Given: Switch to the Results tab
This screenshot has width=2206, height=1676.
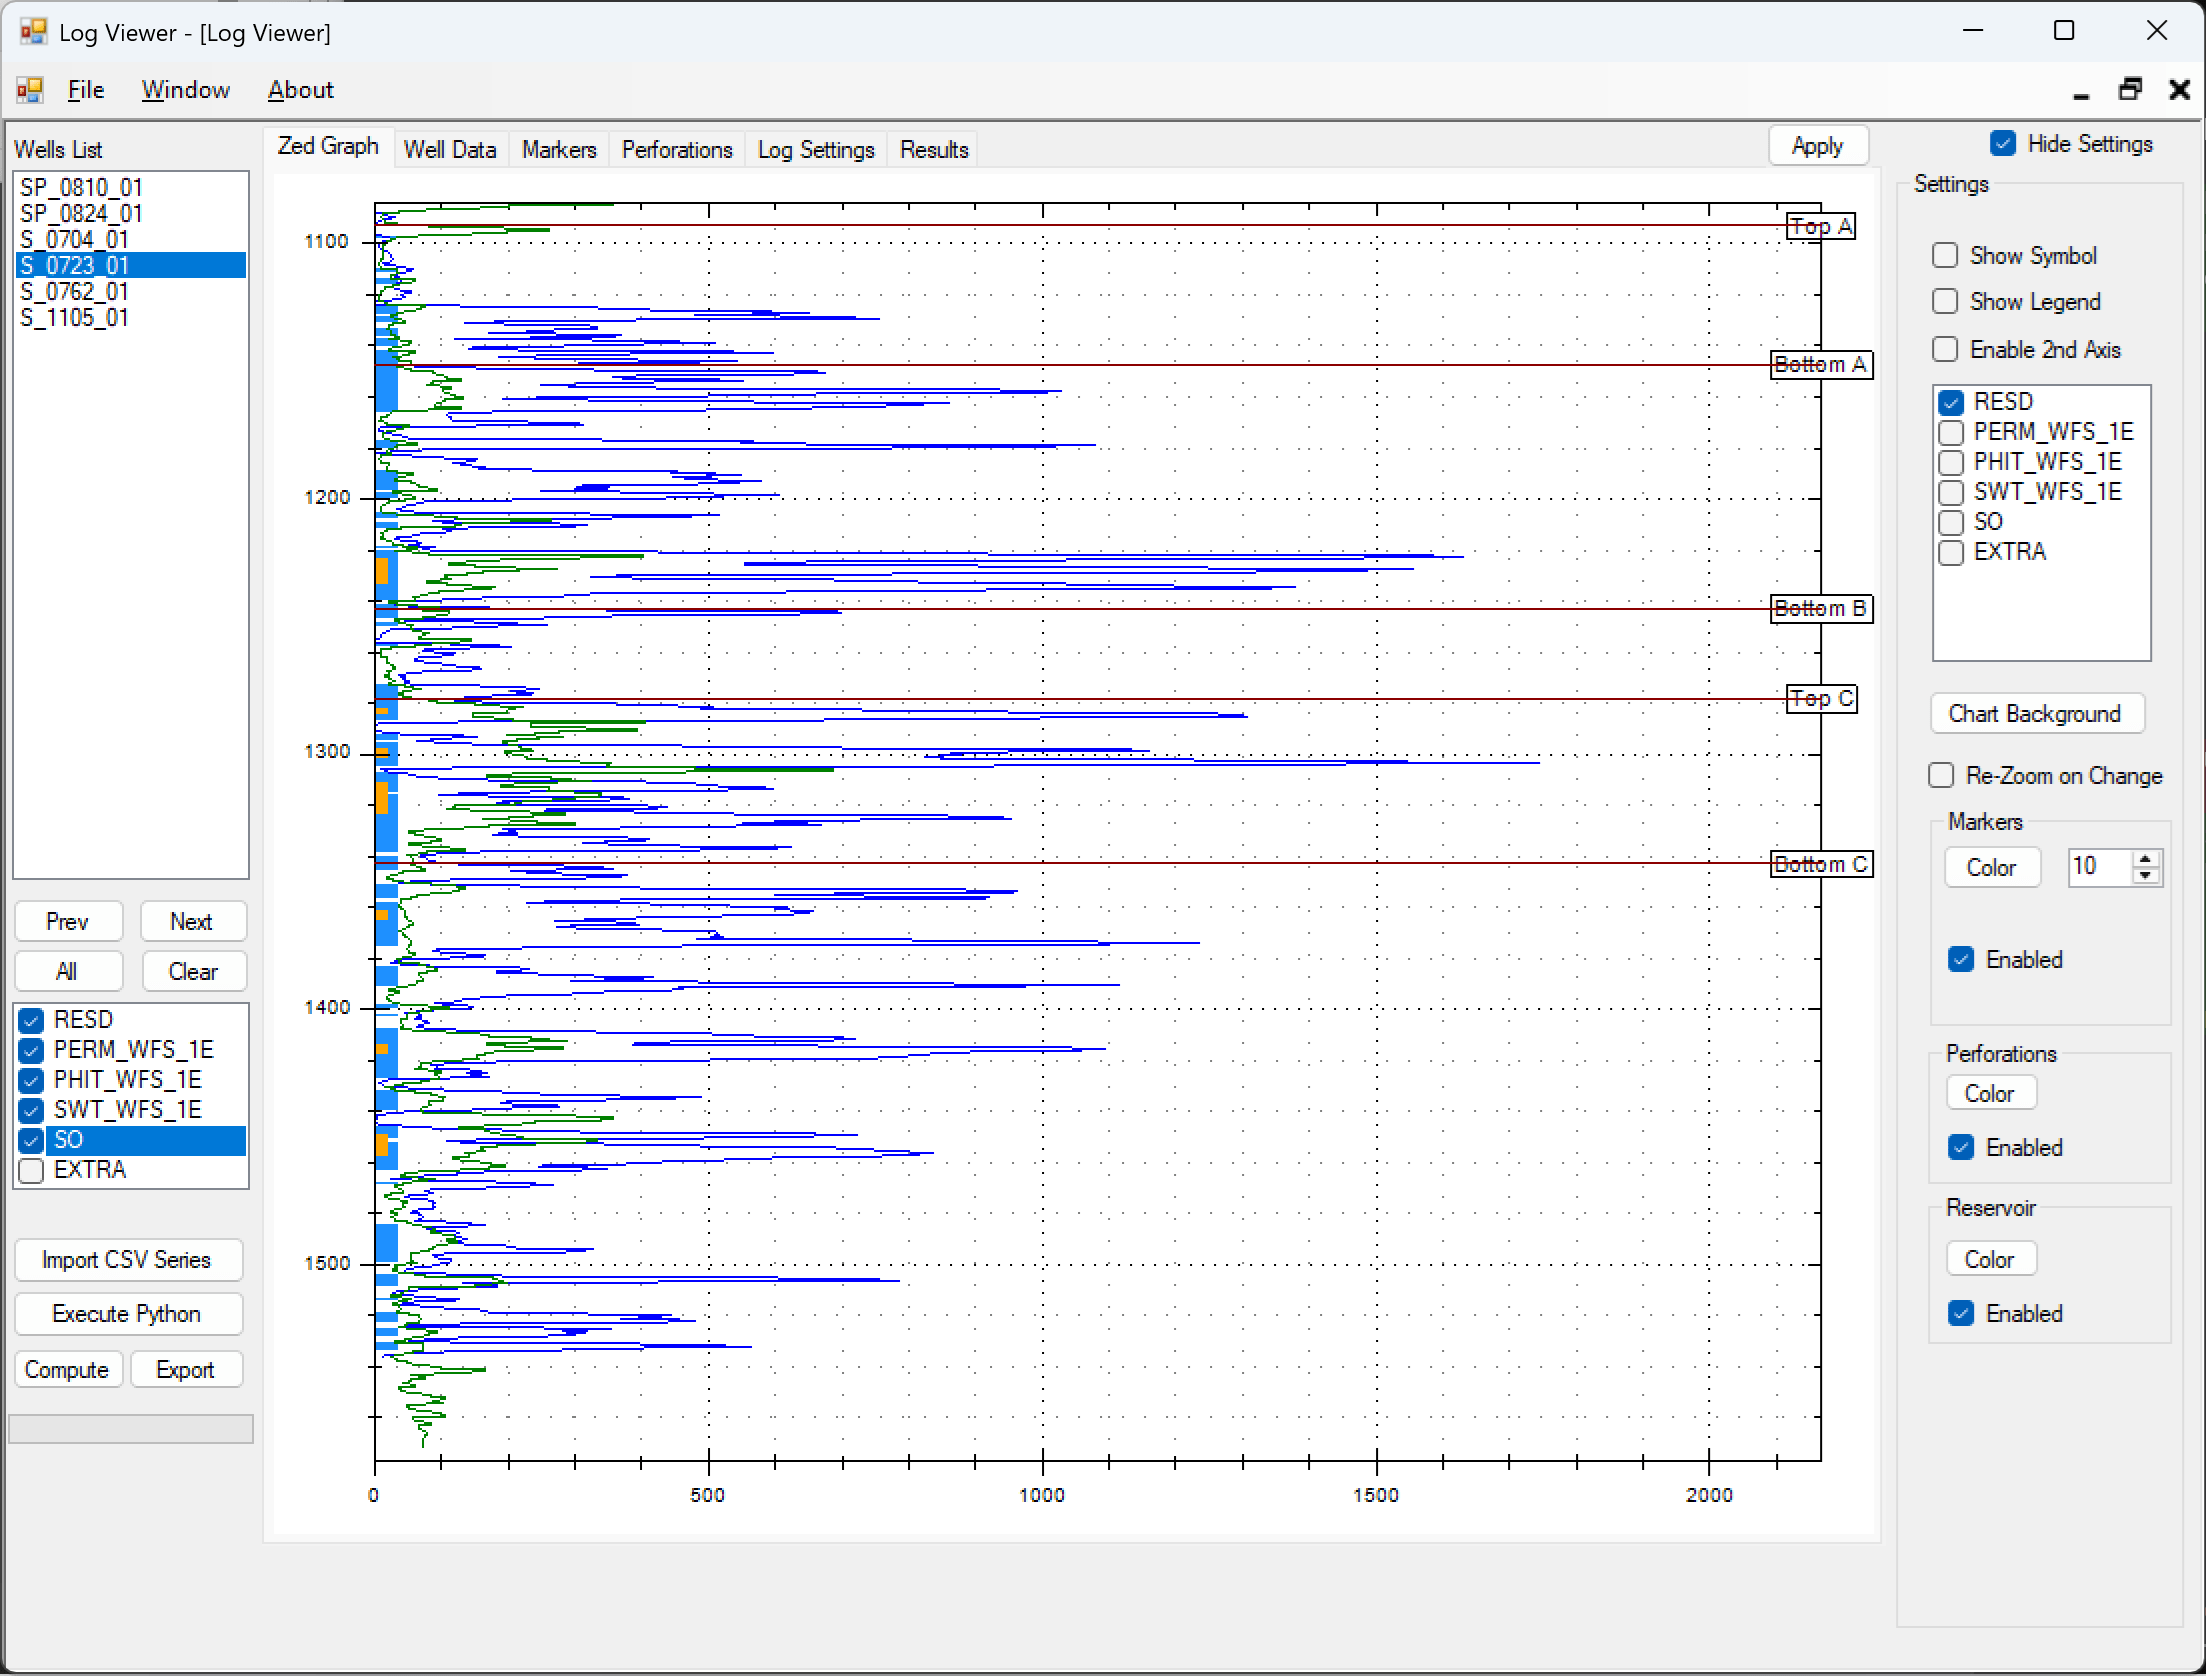Looking at the screenshot, I should (x=934, y=150).
